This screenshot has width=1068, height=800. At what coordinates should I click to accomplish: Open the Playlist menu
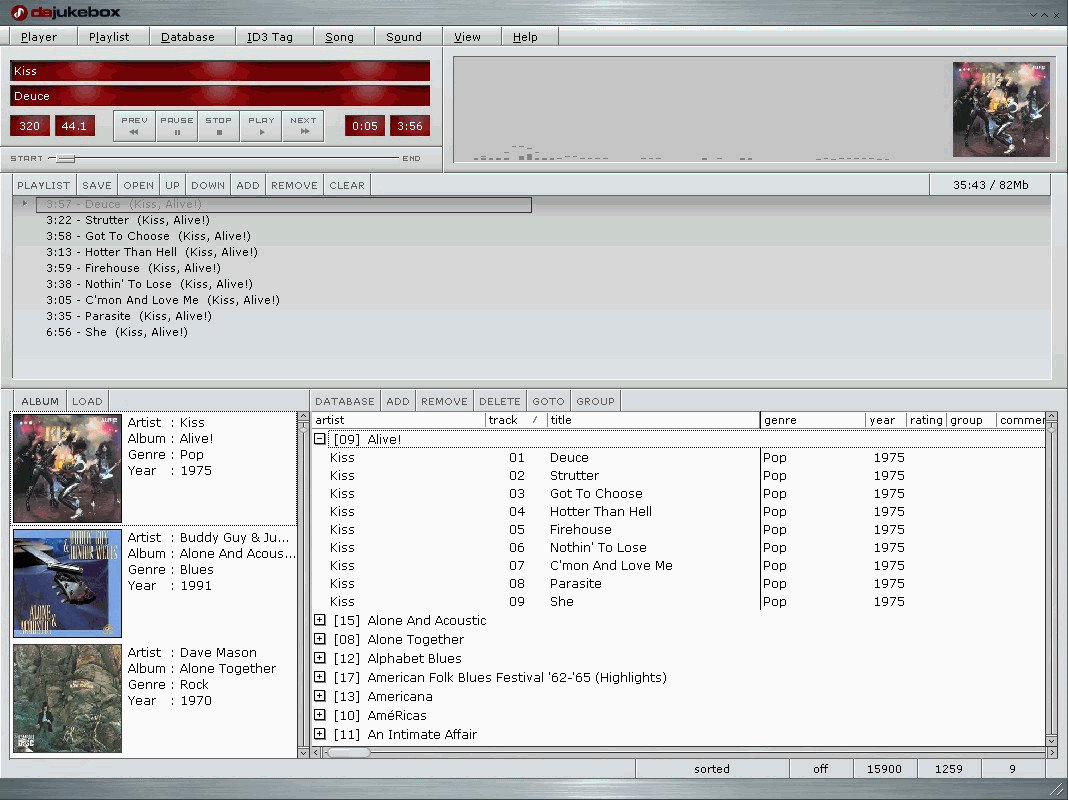point(109,37)
